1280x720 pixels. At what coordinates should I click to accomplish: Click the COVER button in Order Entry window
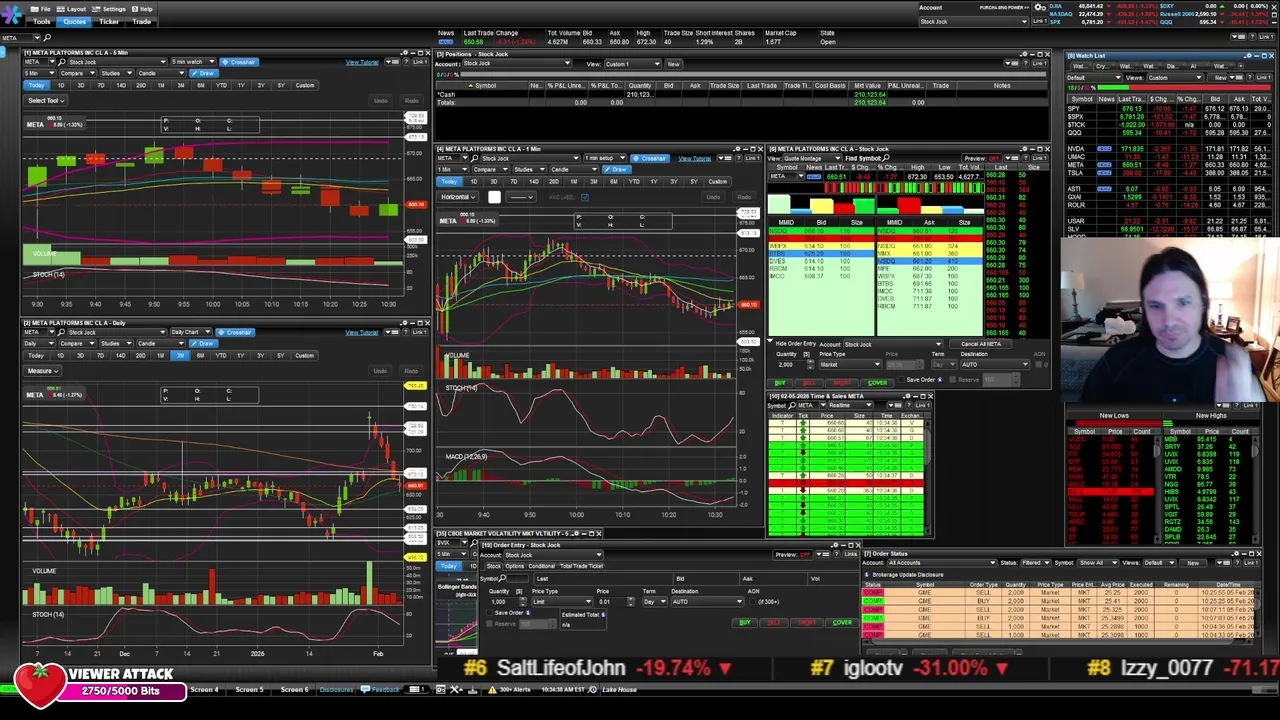(x=842, y=623)
